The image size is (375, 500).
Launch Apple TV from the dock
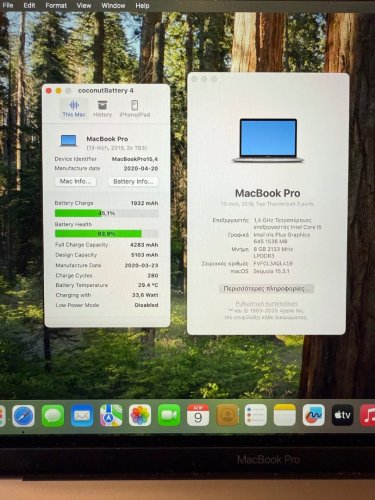point(342,415)
